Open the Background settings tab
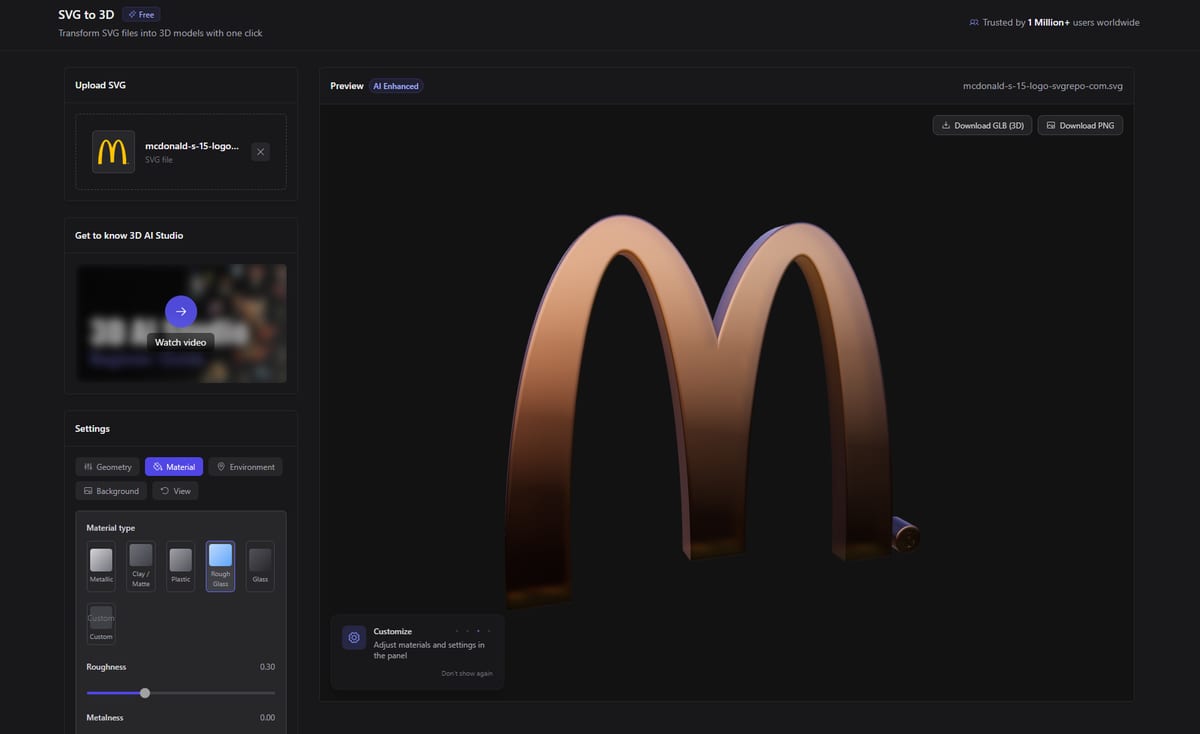1200x734 pixels. pyautogui.click(x=111, y=491)
